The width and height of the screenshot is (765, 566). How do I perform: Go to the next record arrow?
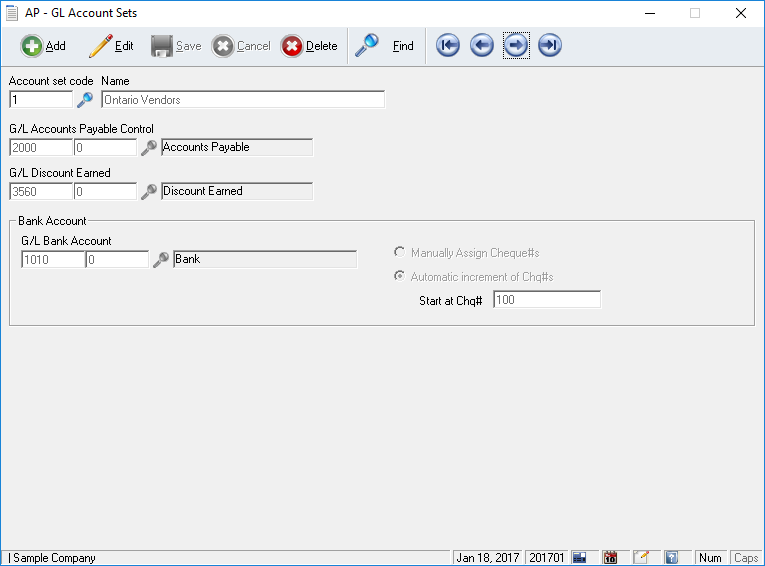[x=516, y=46]
